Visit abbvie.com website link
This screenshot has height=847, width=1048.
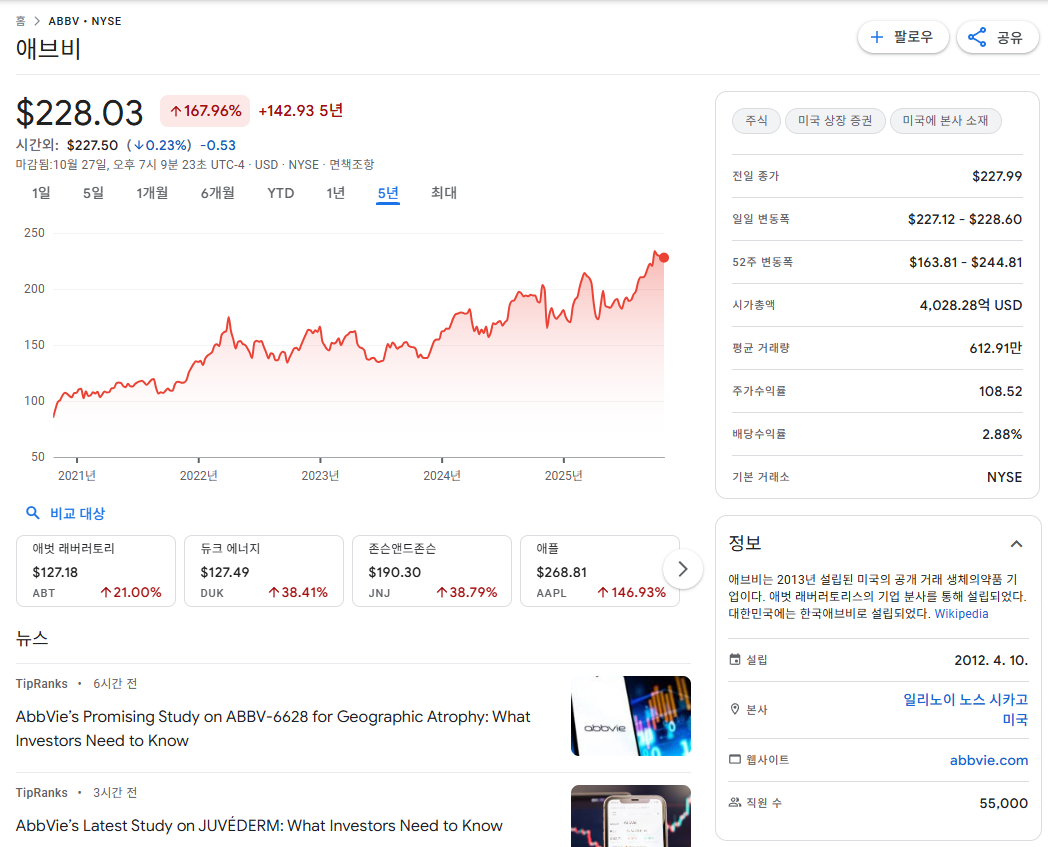(989, 760)
